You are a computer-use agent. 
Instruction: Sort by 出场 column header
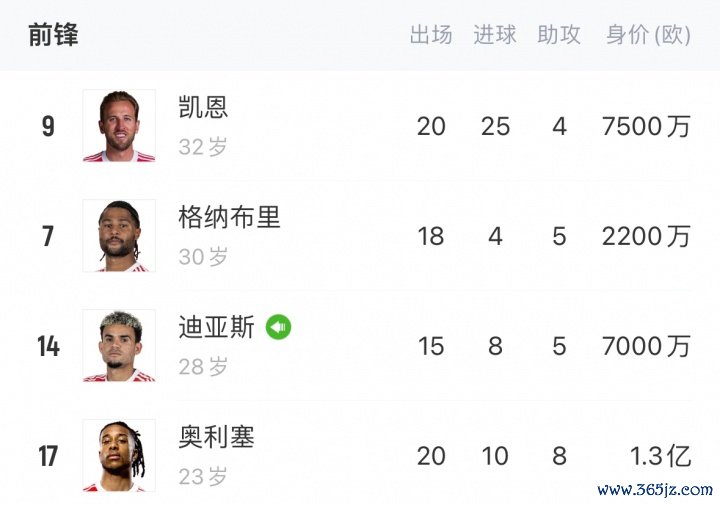[x=431, y=35]
